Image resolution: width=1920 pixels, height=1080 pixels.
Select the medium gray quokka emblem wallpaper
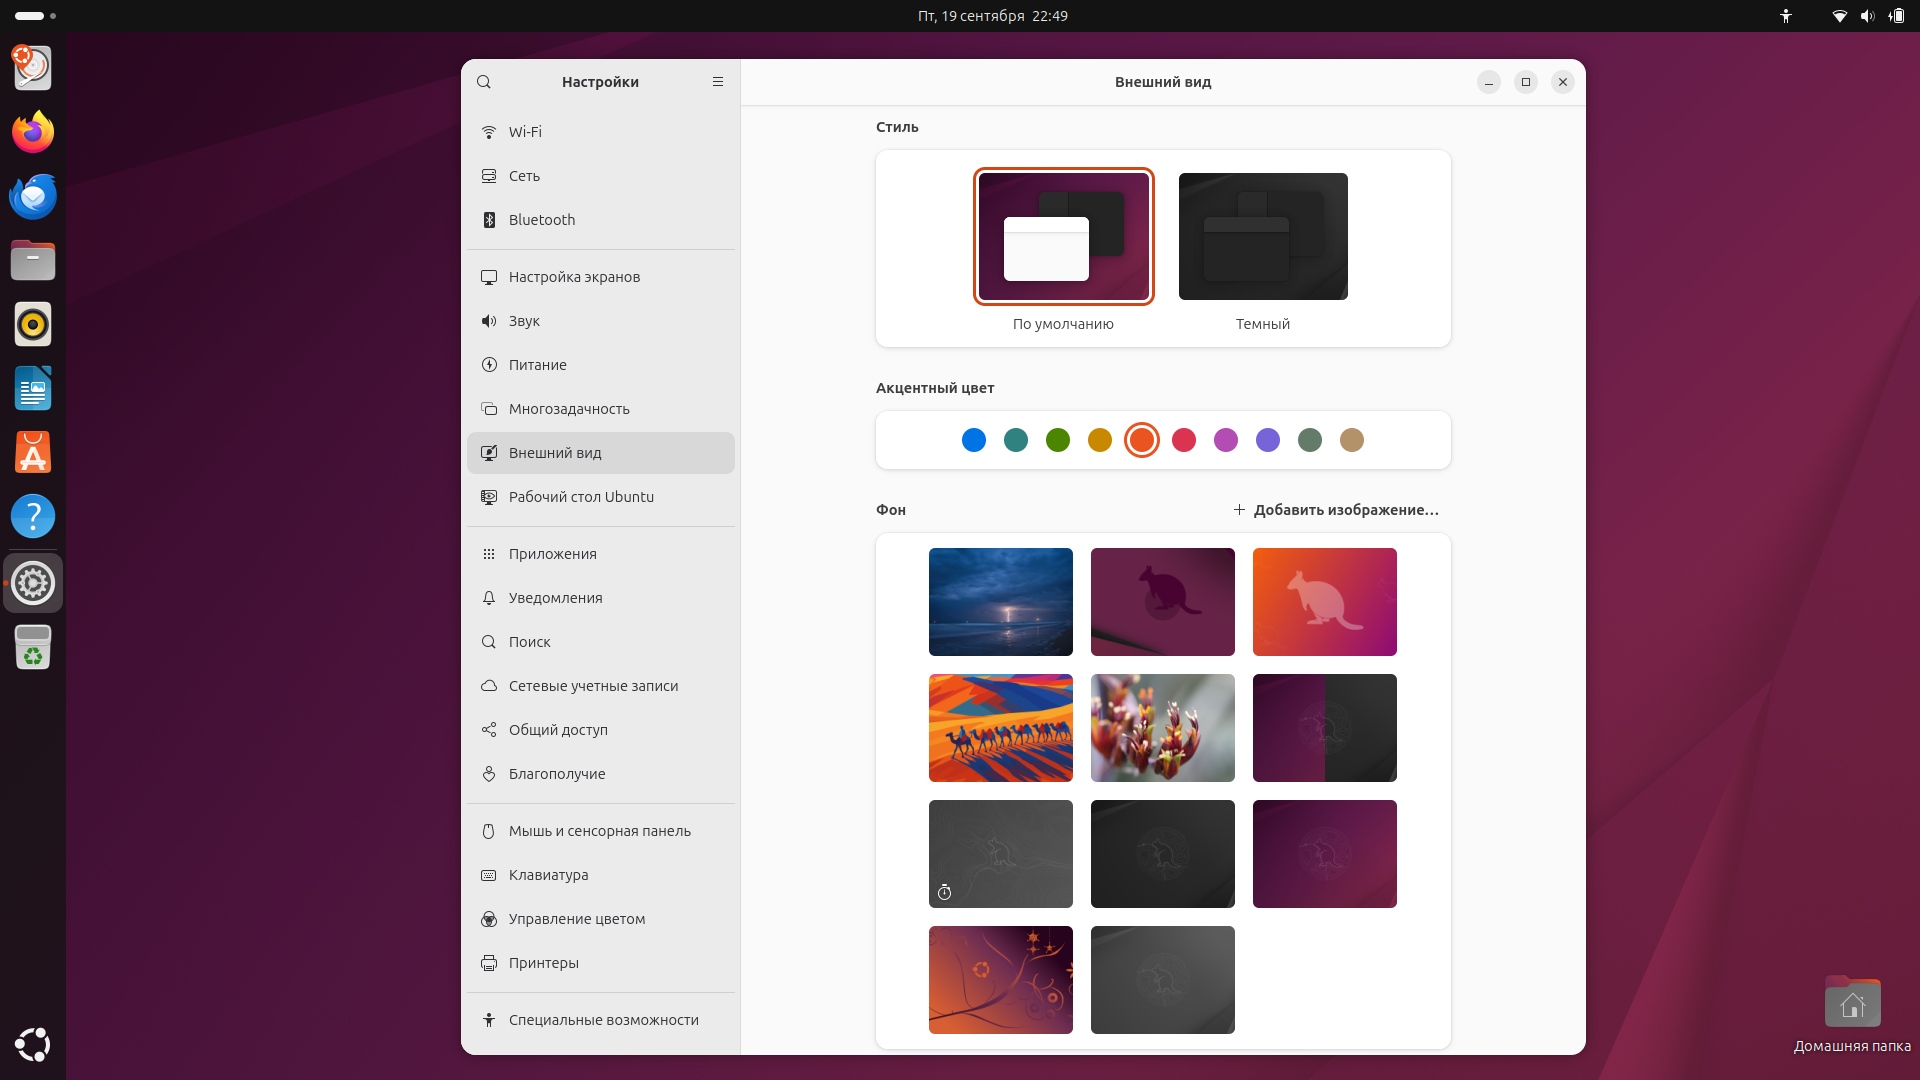pos(1163,980)
